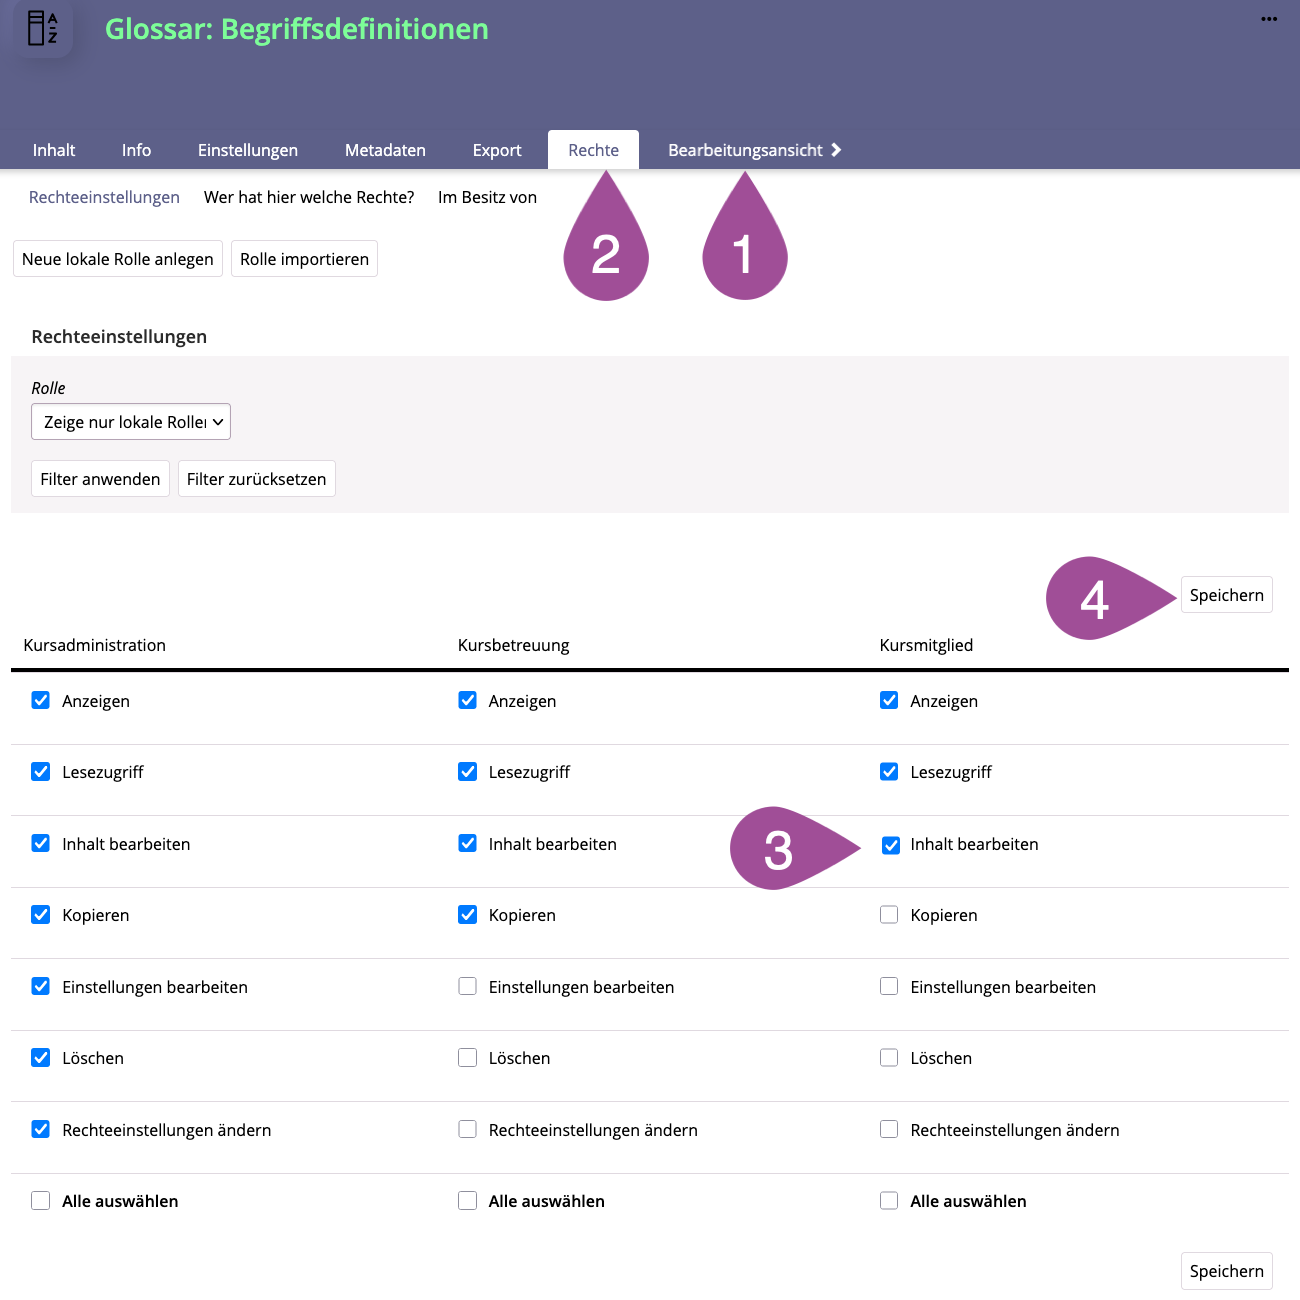
Task: Enable Kopieren for Kursmitglied
Action: pos(889,915)
